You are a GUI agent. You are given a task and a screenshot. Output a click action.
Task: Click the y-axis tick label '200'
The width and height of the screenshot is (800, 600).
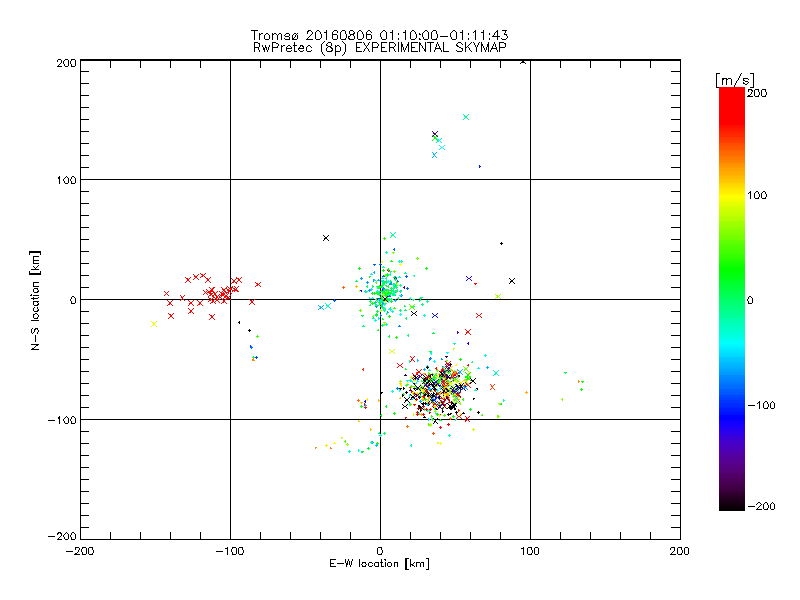67,63
